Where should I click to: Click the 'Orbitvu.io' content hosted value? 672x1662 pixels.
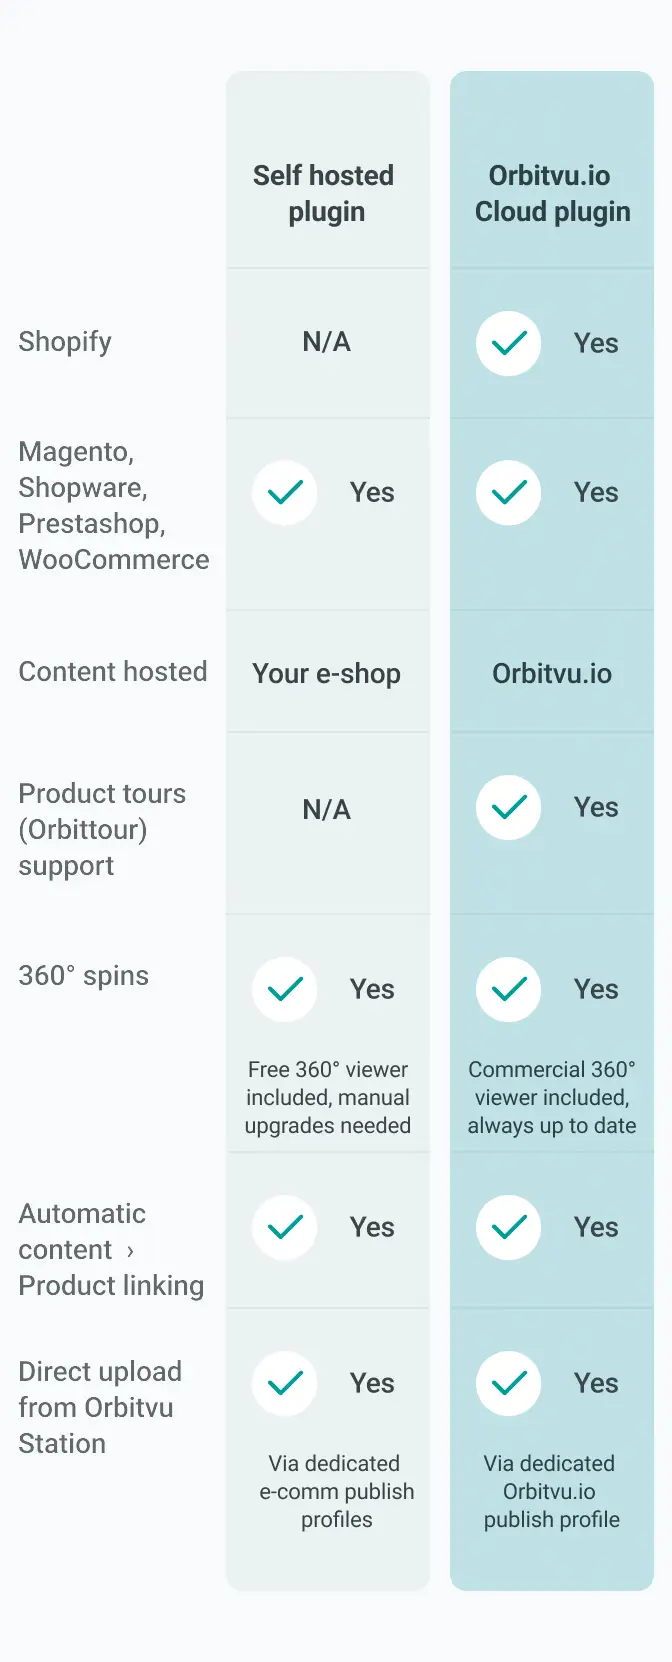[x=552, y=674]
